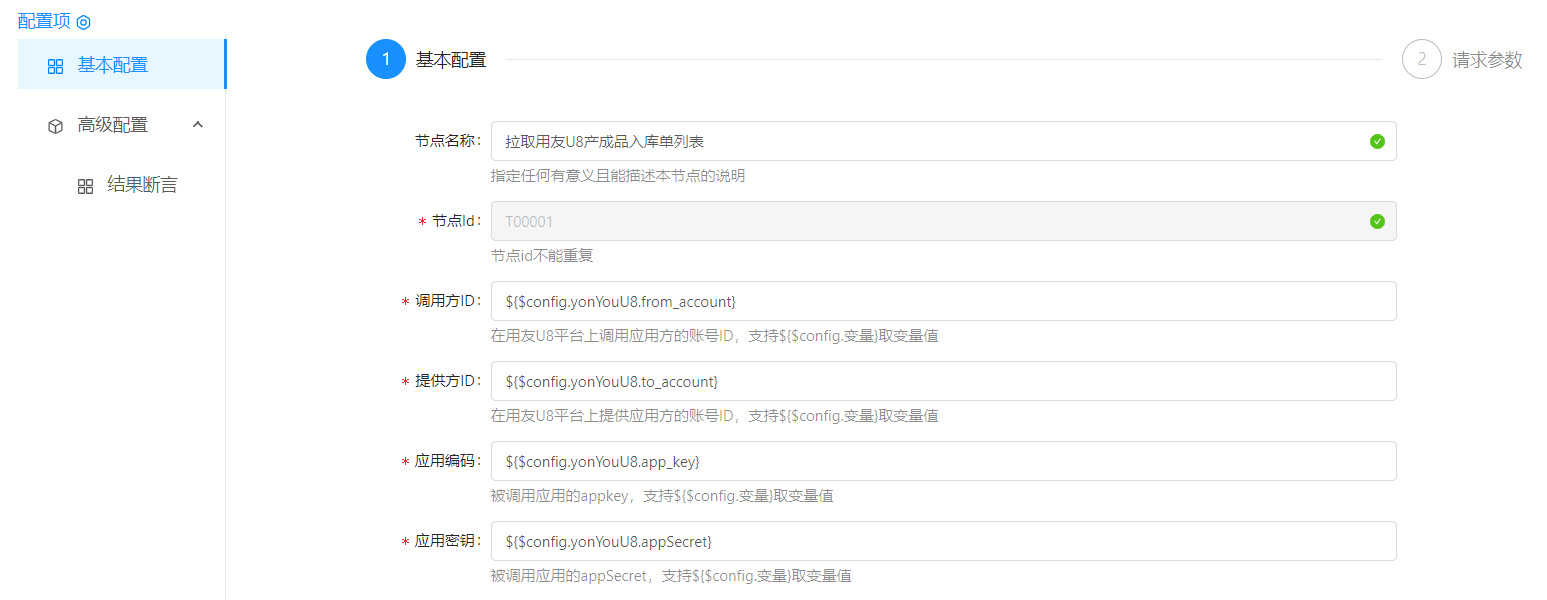
Task: Click the disabled 节点Id field
Action: 930,221
